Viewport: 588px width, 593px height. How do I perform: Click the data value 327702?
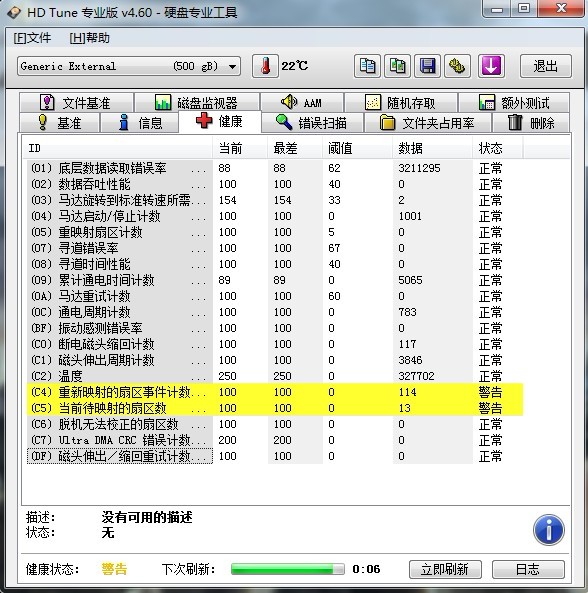click(416, 376)
